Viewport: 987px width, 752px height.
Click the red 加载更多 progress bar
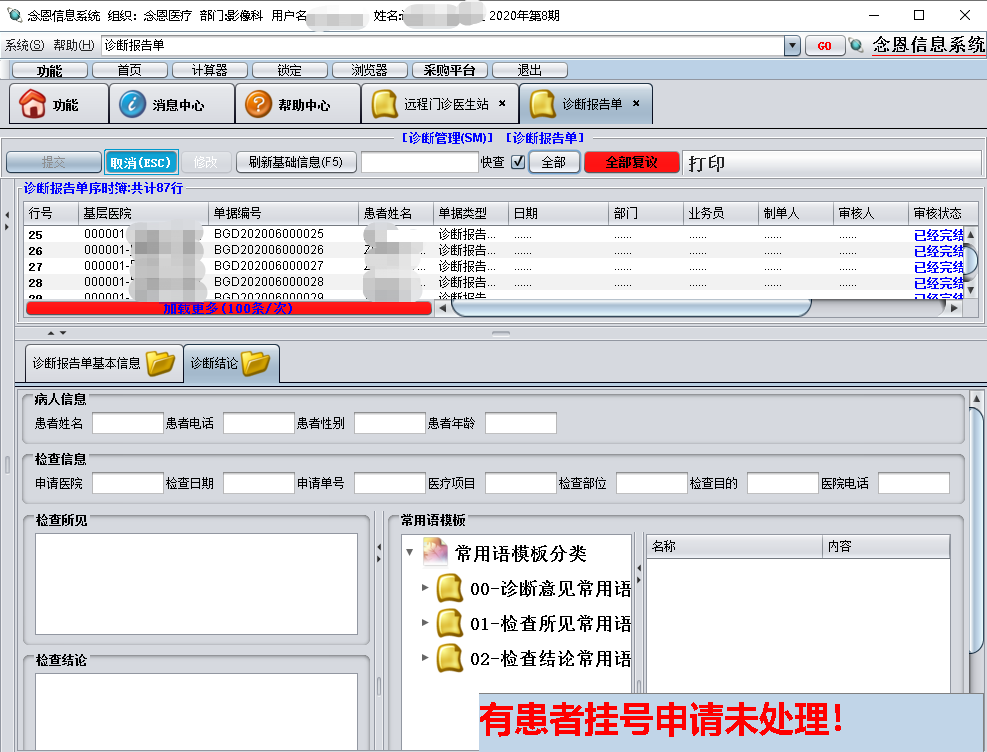[229, 308]
